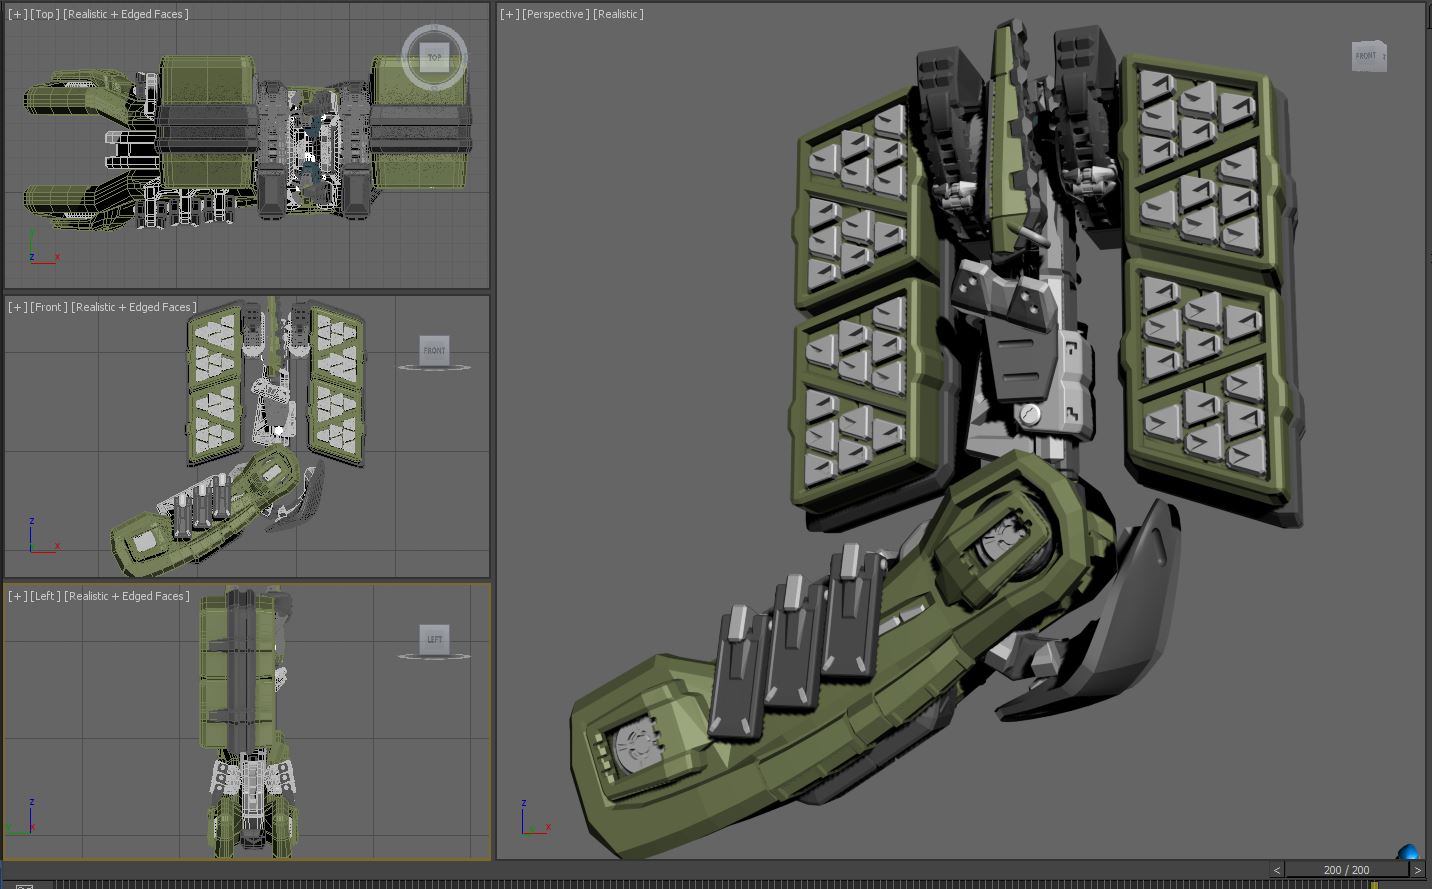Image resolution: width=1432 pixels, height=889 pixels.
Task: Click the FRONT ViewCube in the Front viewport
Action: pyautogui.click(x=434, y=350)
